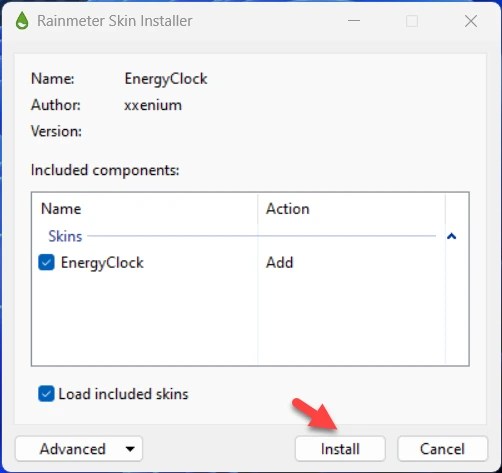Open the Advanced dropdown arrow
This screenshot has height=473, width=502.
pos(130,449)
